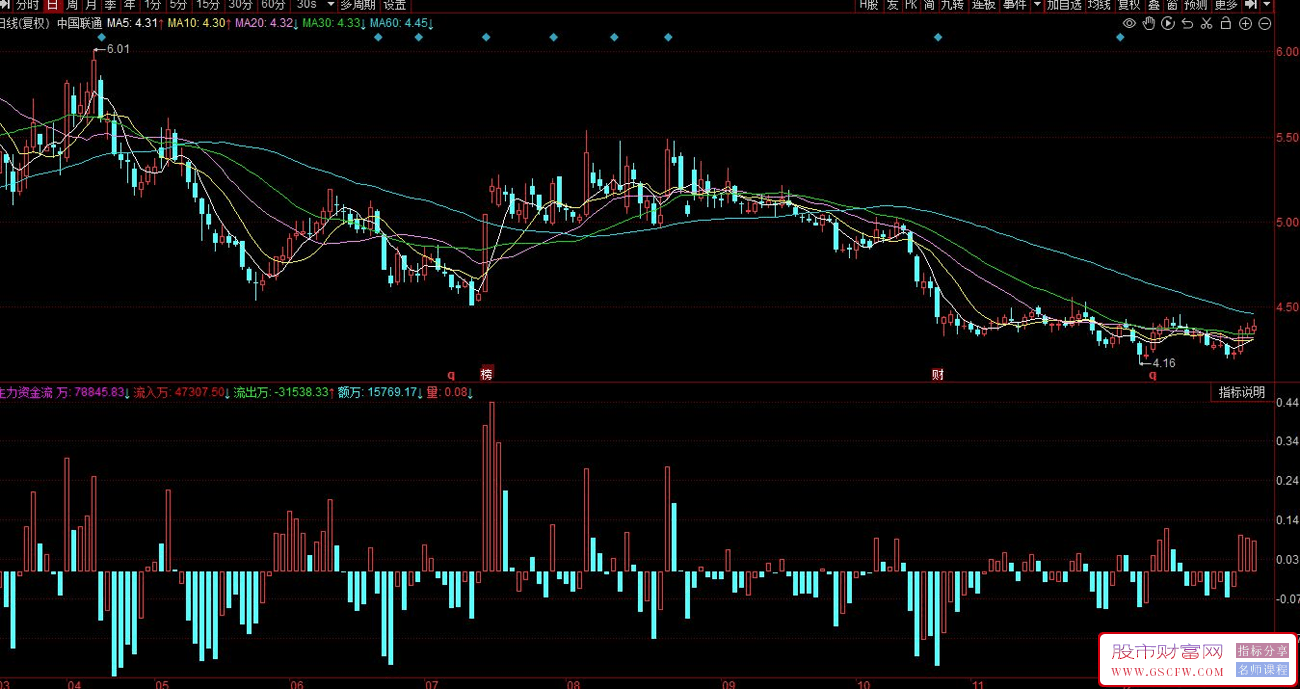Click the diamond event marker above the 6.01 peak

100,37
